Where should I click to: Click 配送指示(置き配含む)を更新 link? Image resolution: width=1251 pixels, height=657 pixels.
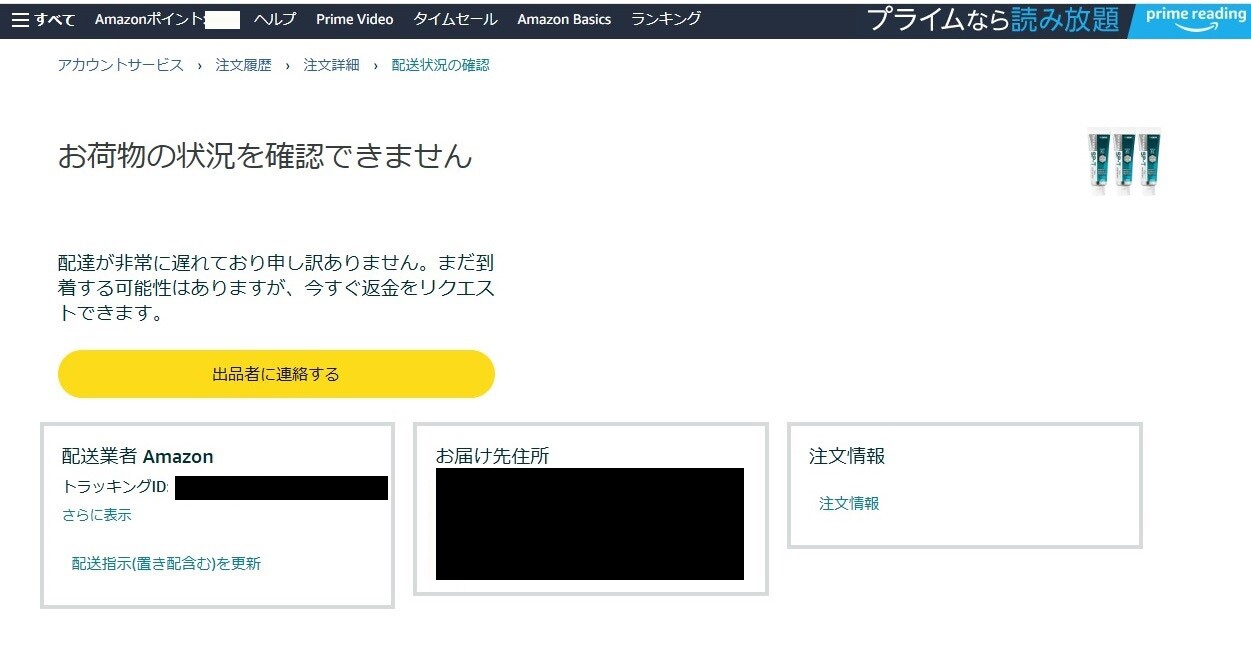click(x=166, y=563)
